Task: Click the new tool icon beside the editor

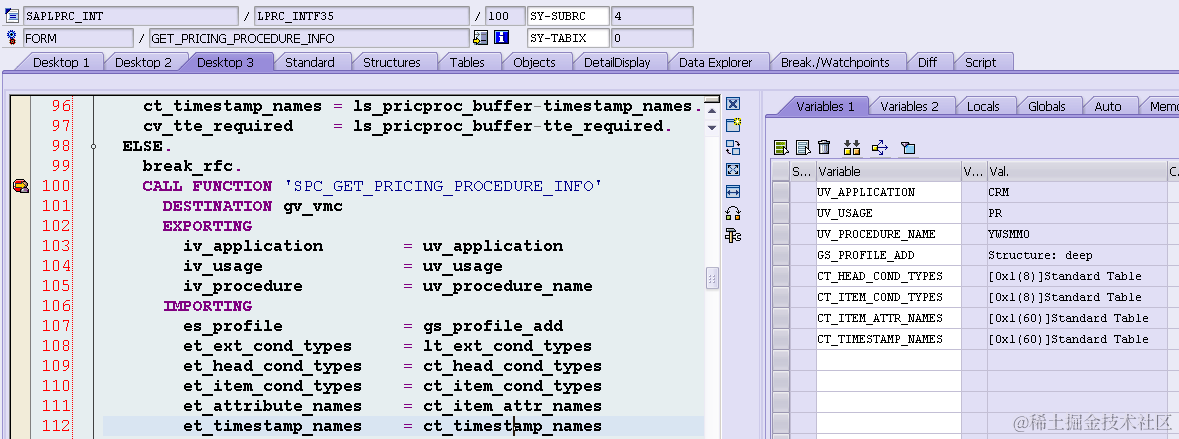Action: 732,126
